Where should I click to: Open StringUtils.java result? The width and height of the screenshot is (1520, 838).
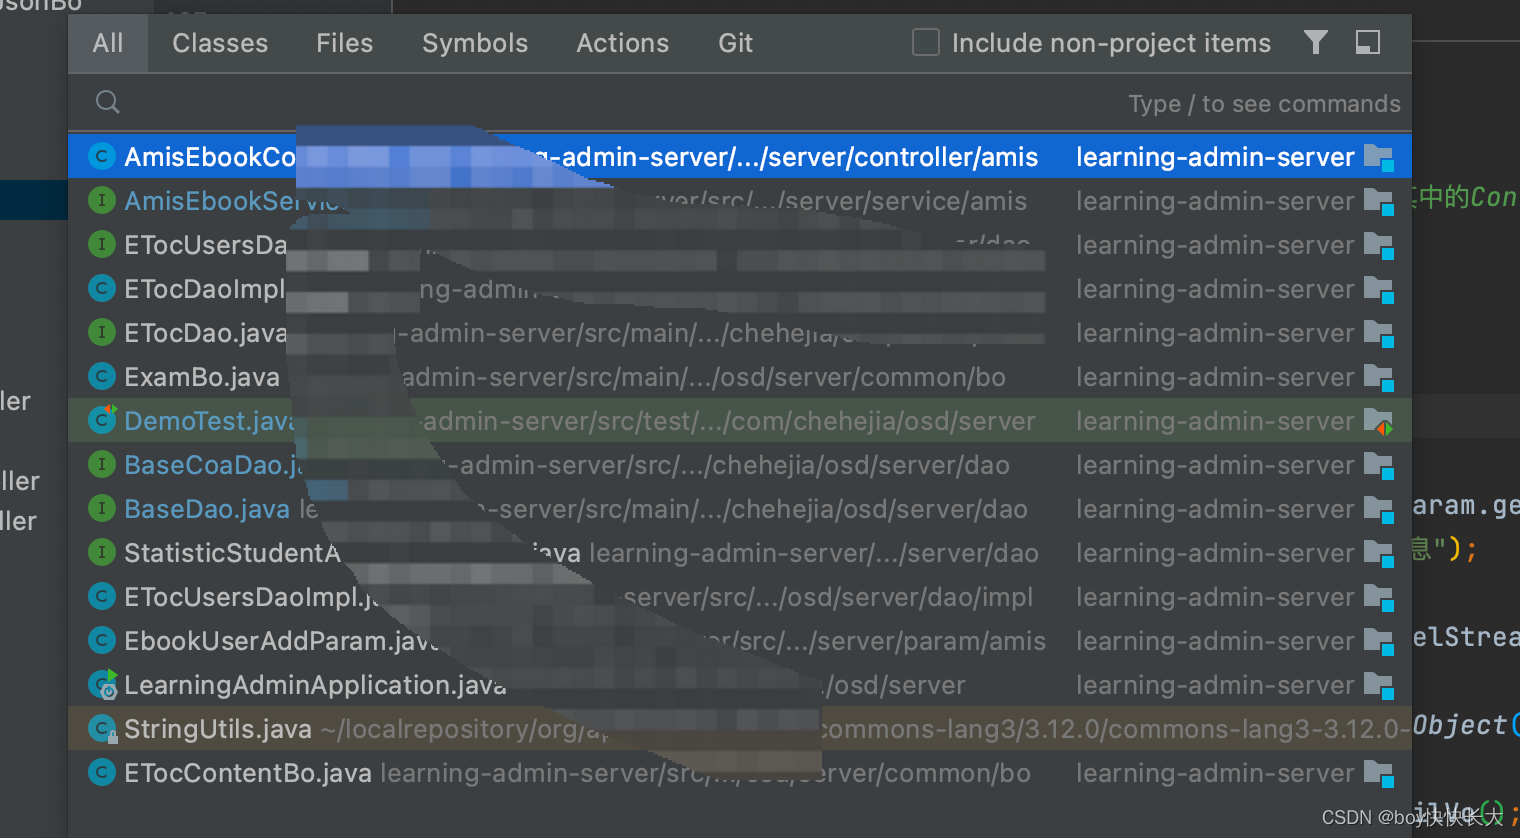pos(740,729)
